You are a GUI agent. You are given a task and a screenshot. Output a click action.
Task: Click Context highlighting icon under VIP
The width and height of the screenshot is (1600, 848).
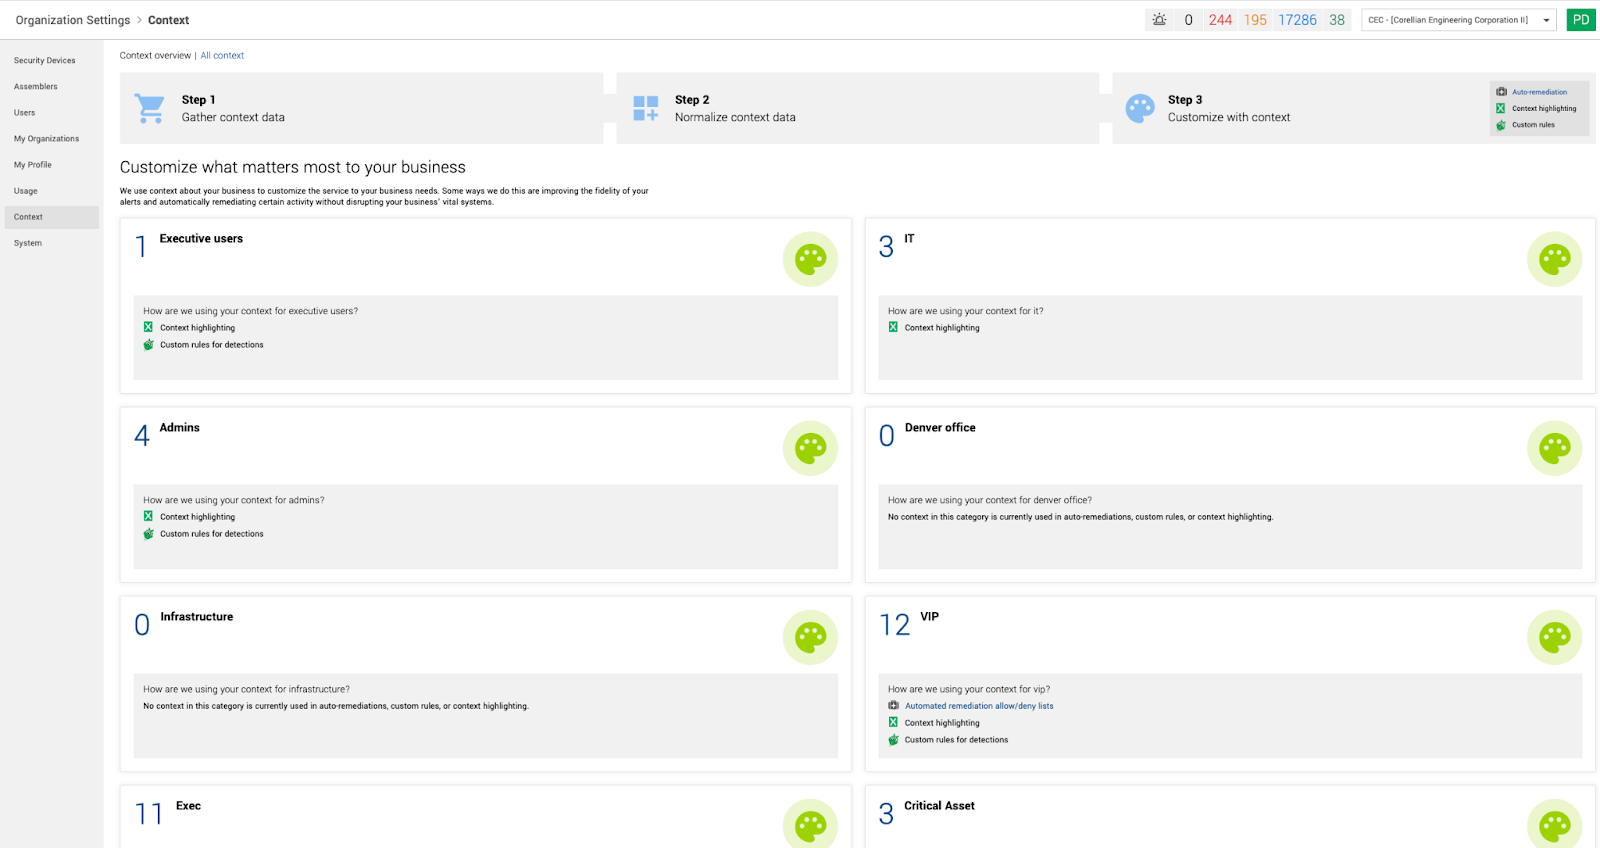893,722
